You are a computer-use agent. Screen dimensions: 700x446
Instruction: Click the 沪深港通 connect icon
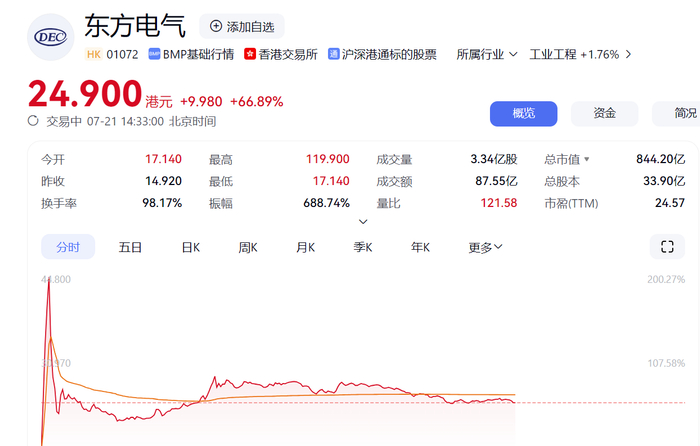pyautogui.click(x=333, y=54)
